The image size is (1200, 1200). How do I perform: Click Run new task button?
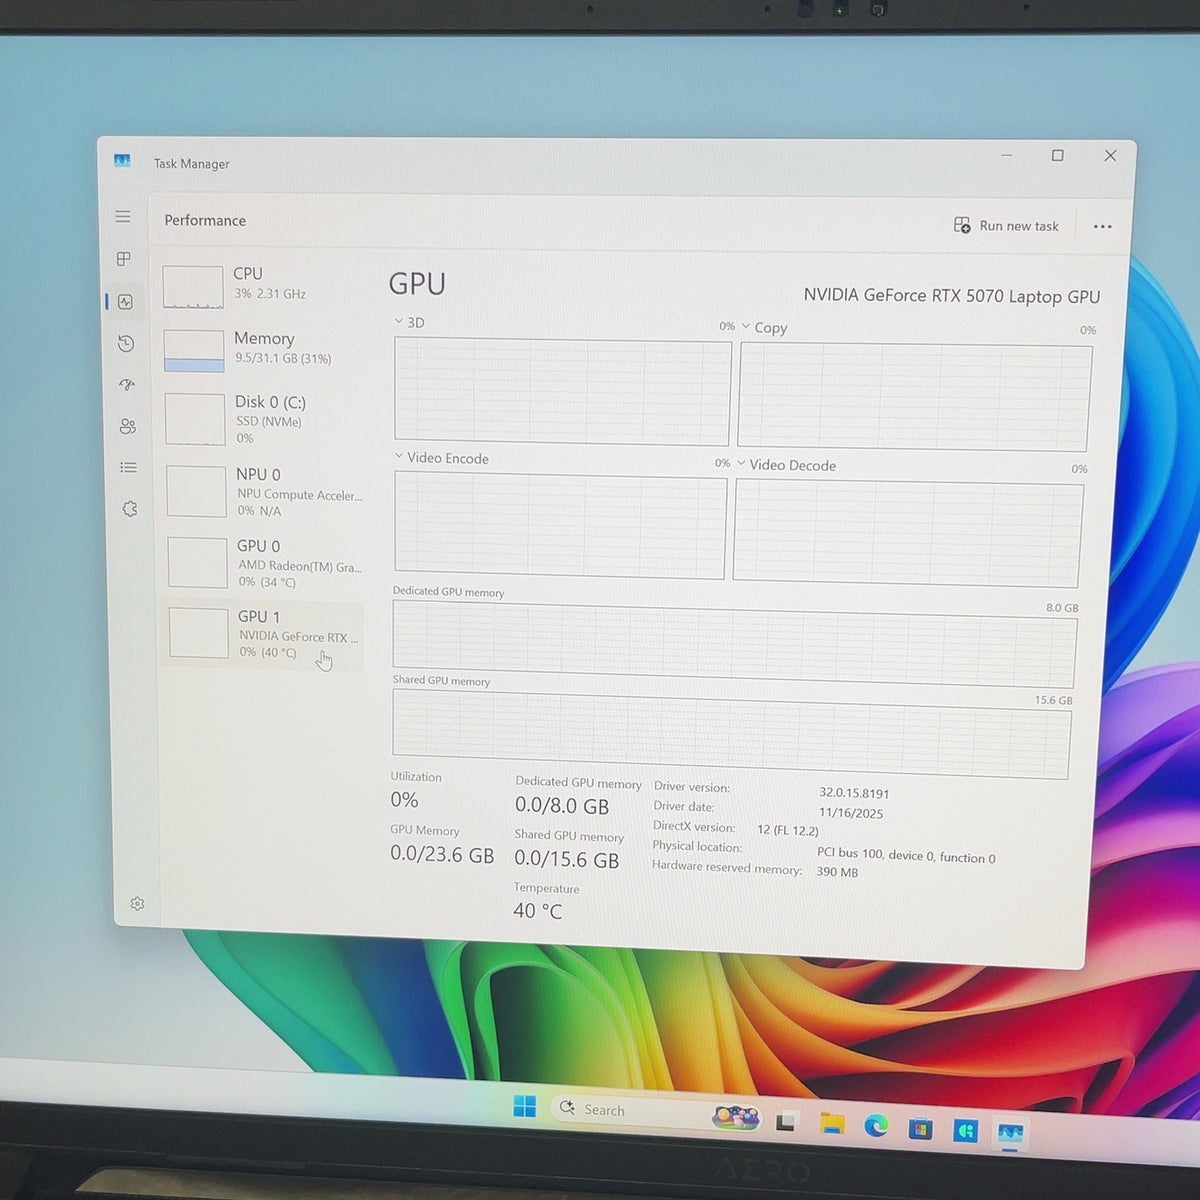pos(1006,226)
